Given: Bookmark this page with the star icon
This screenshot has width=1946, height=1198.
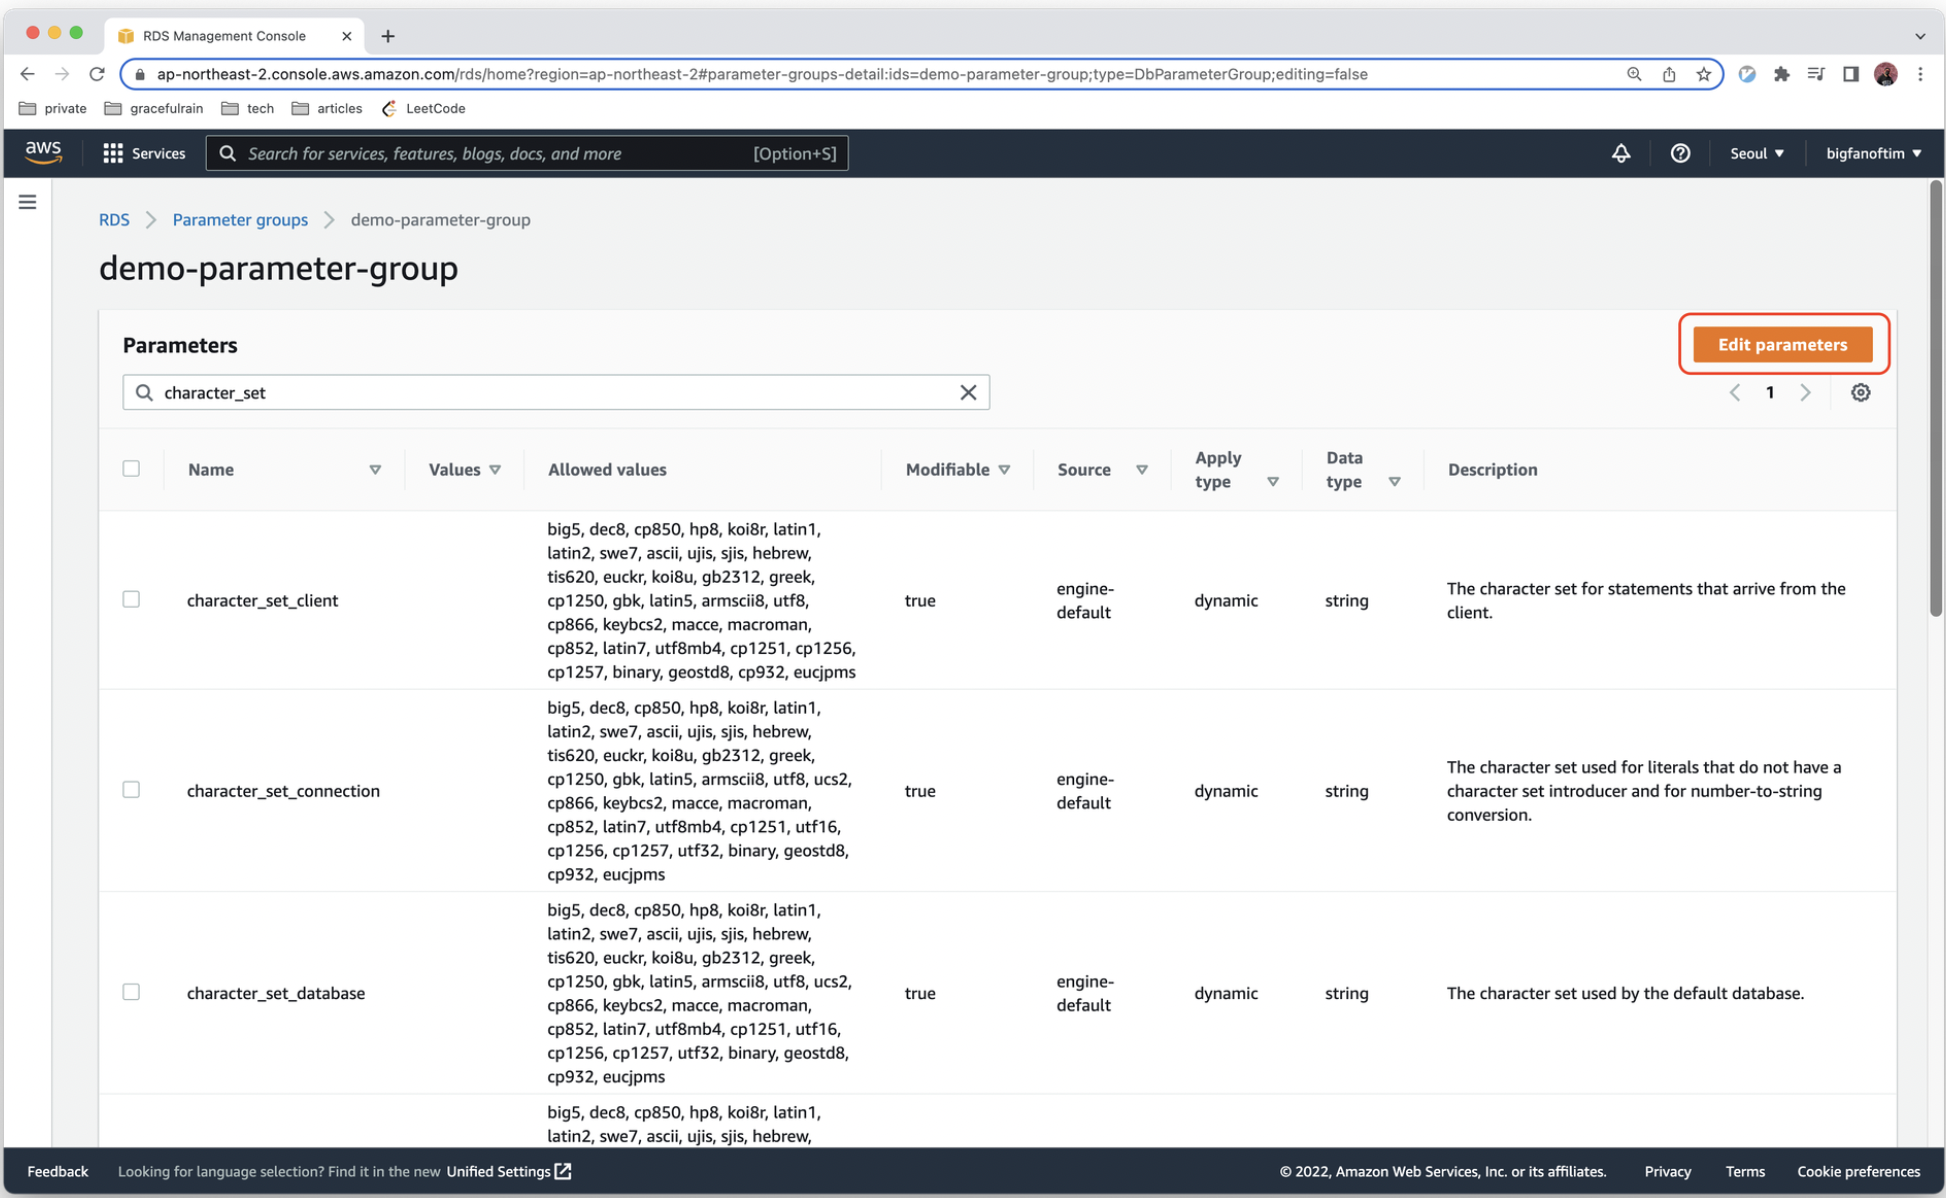Looking at the screenshot, I should tap(1703, 74).
